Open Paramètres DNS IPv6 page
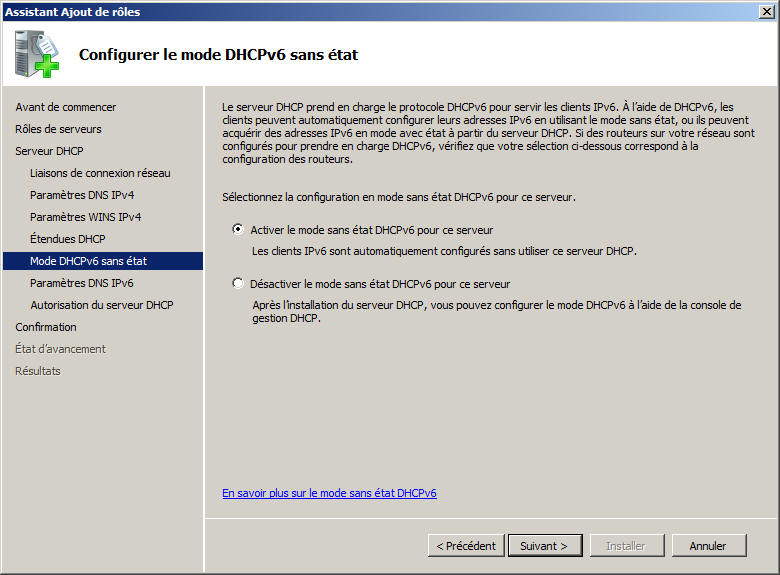The width and height of the screenshot is (780, 575). click(82, 283)
